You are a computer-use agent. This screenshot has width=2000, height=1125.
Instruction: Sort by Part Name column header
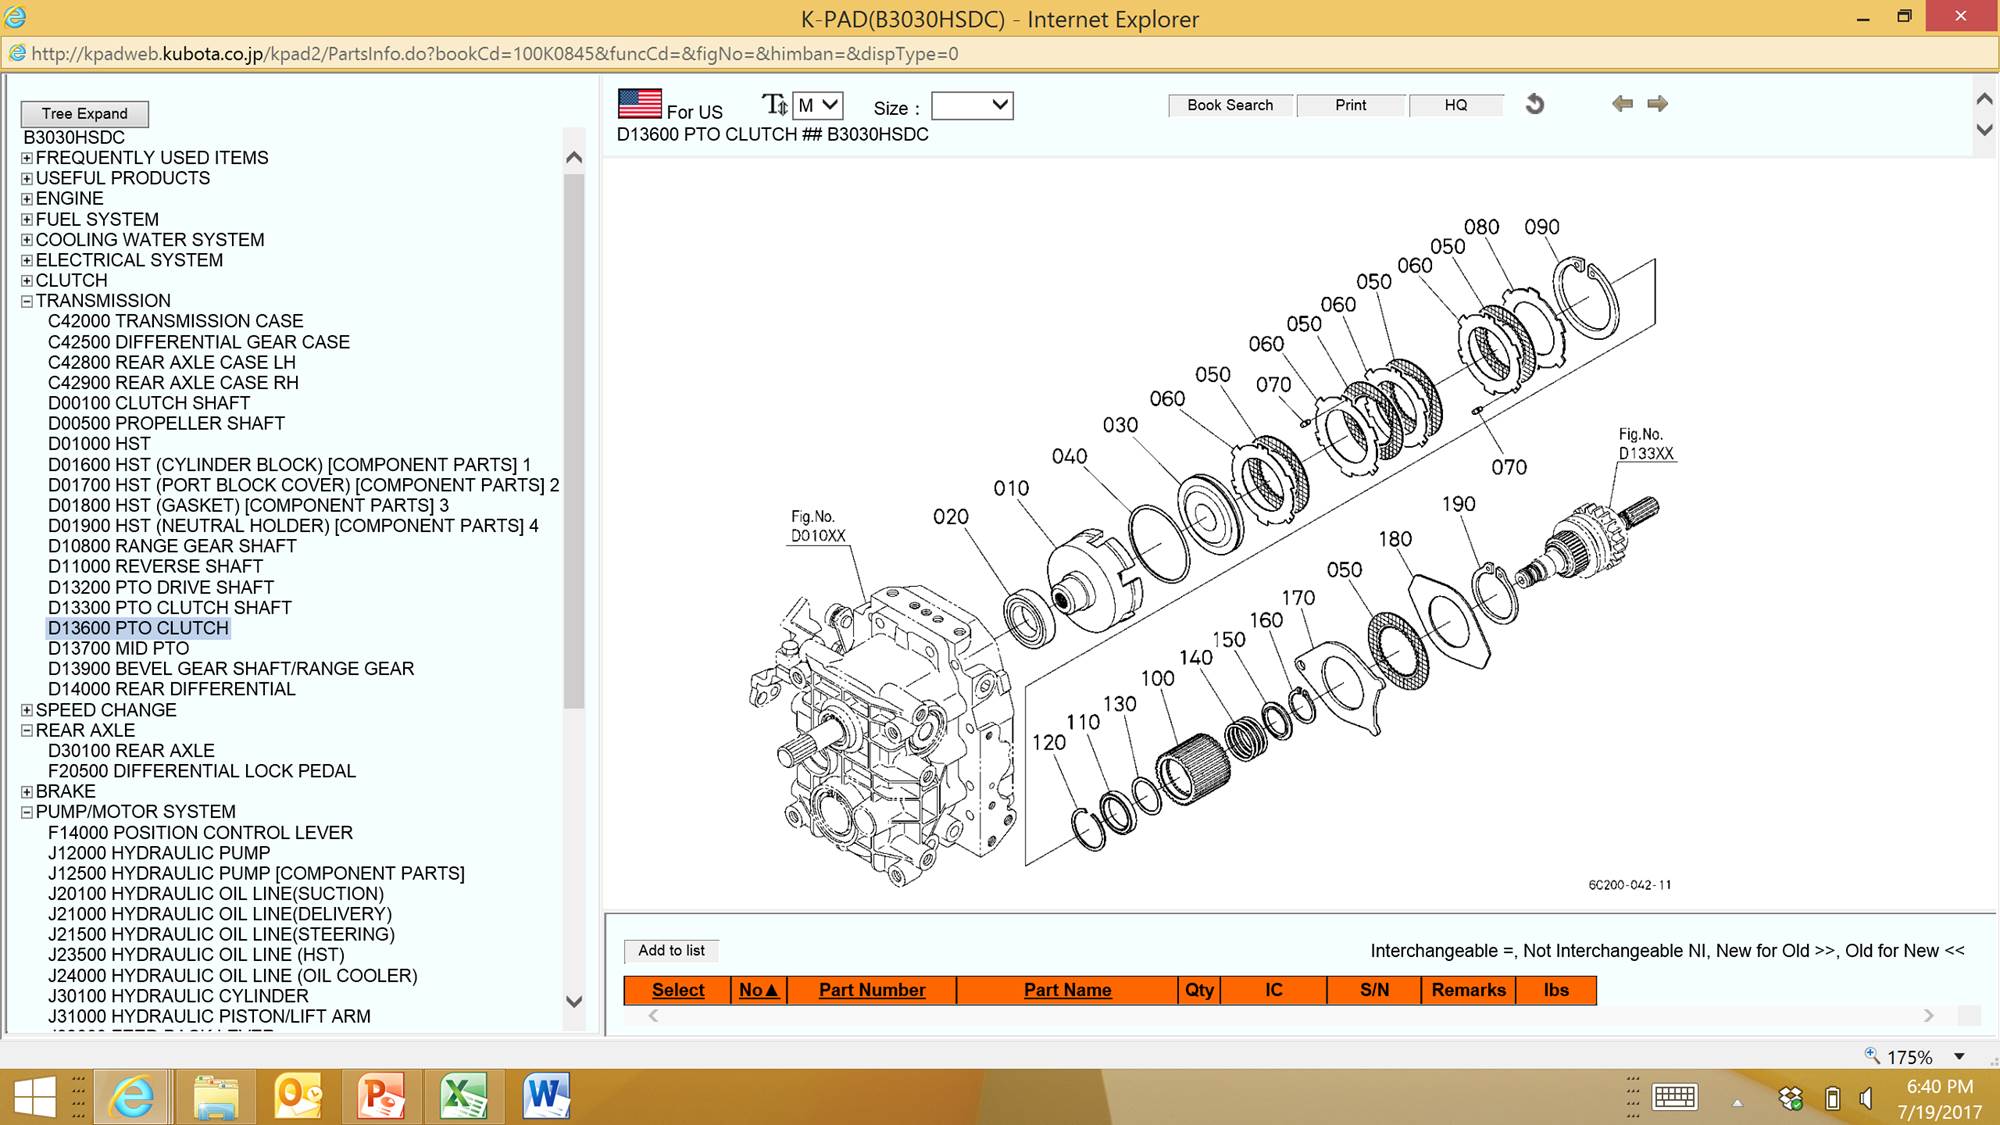1067,990
